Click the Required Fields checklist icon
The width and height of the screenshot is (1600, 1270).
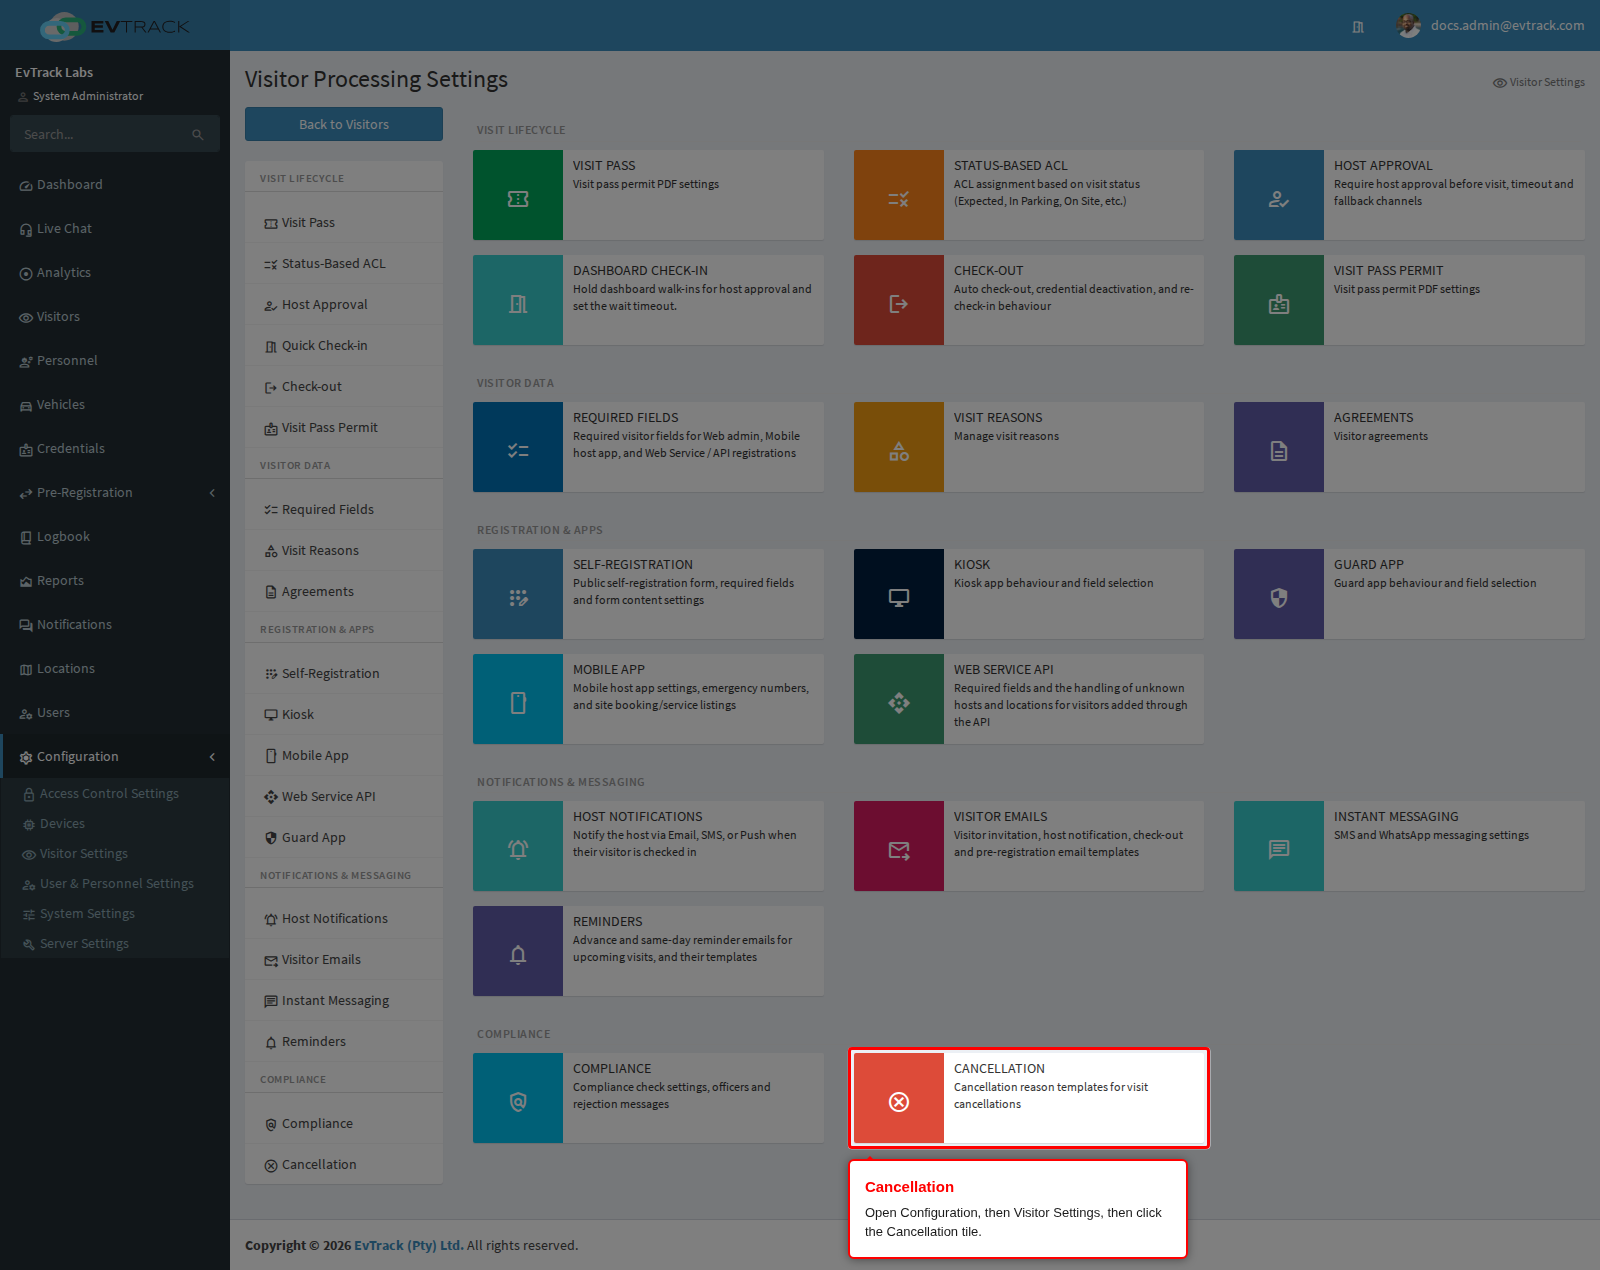pyautogui.click(x=518, y=447)
